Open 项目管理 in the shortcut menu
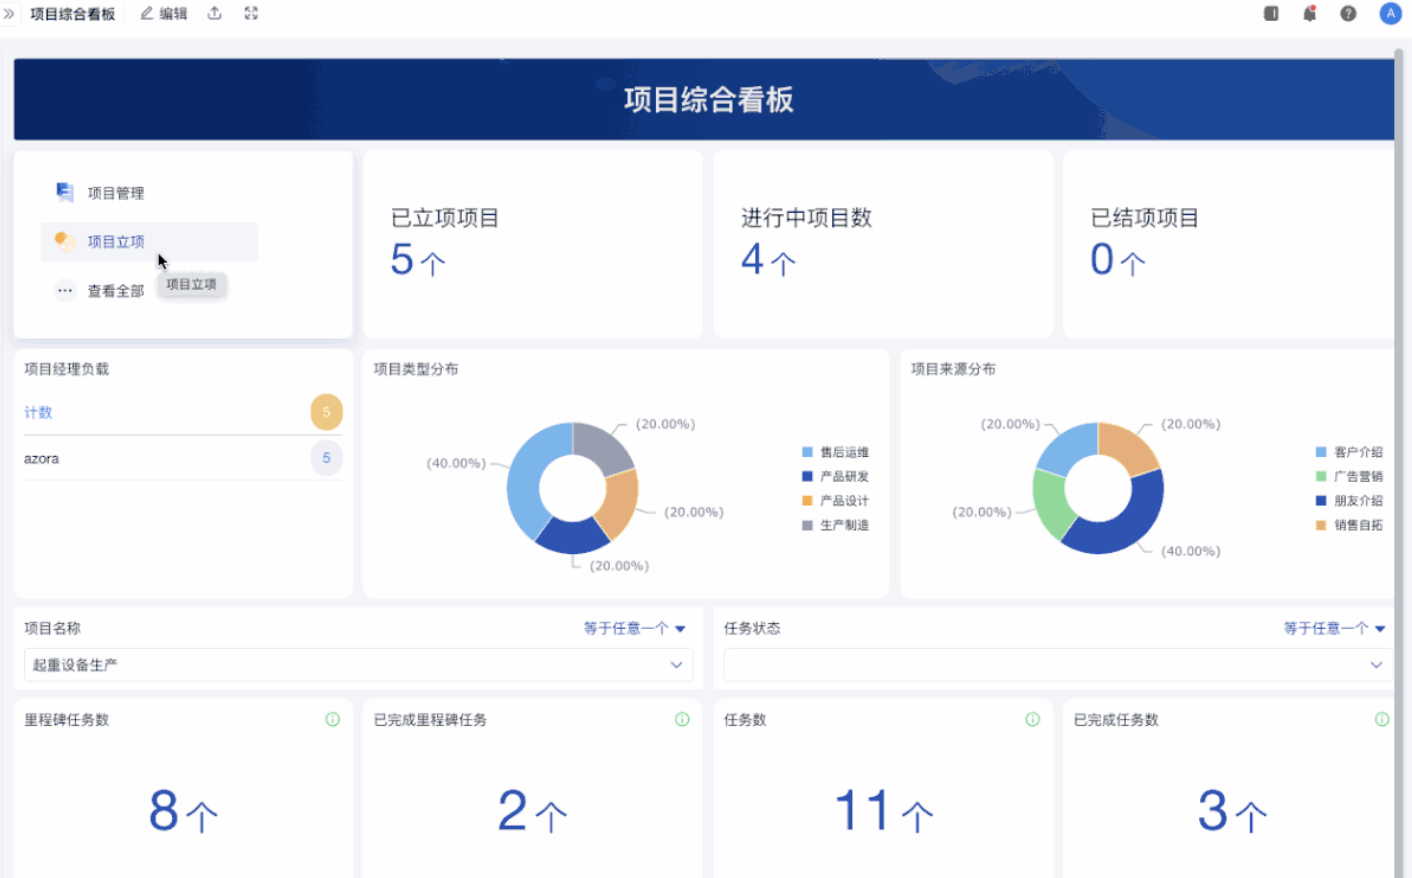The image size is (1412, 878). (115, 193)
